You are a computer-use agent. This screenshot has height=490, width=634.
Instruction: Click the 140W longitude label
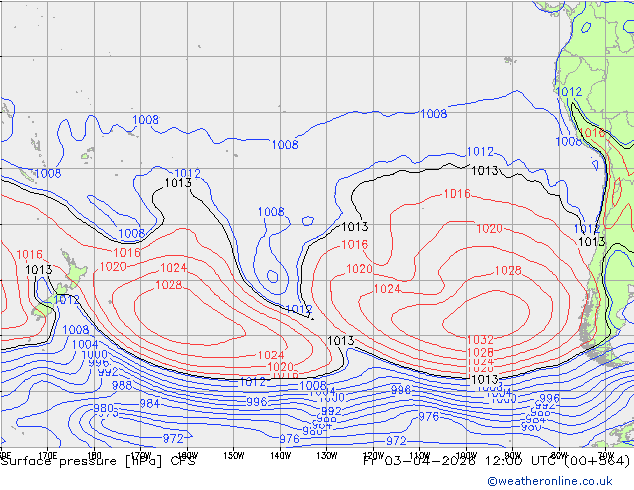280,456
